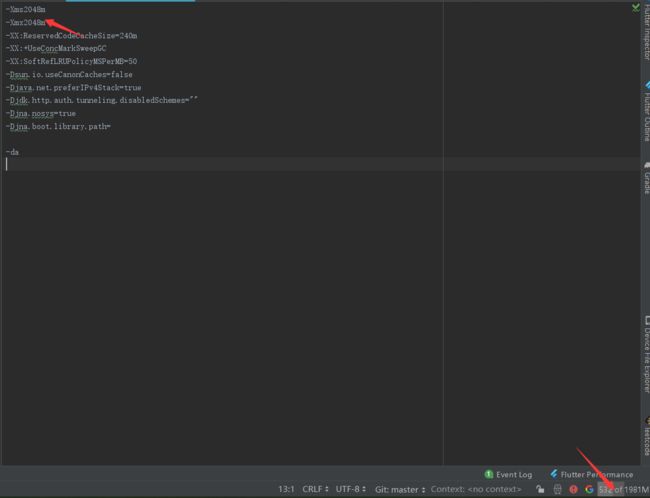Open the Flutter Inspector side tab
The height and width of the screenshot is (498, 650).
tap(646, 31)
